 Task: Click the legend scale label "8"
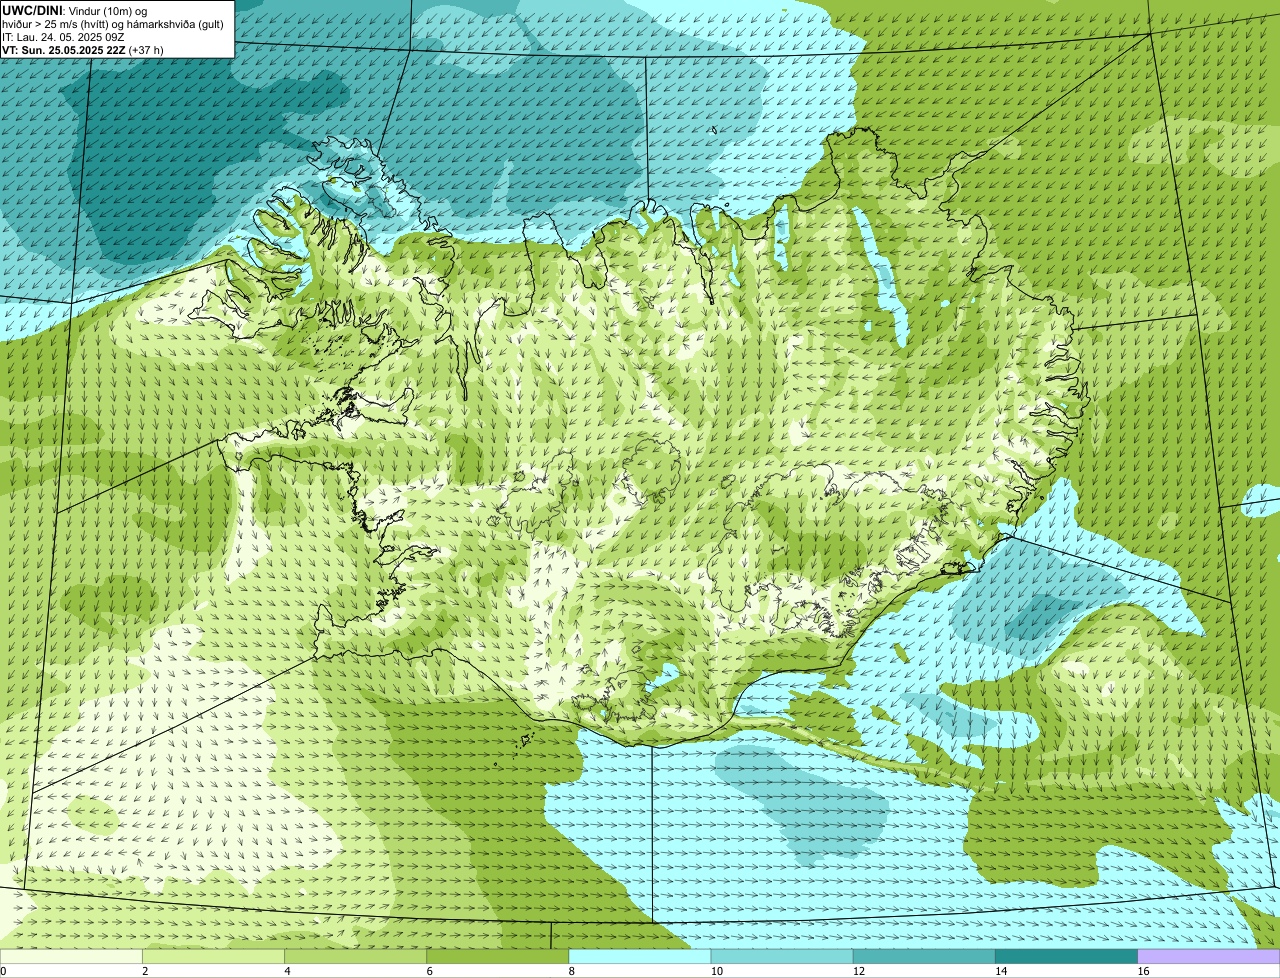point(571,971)
